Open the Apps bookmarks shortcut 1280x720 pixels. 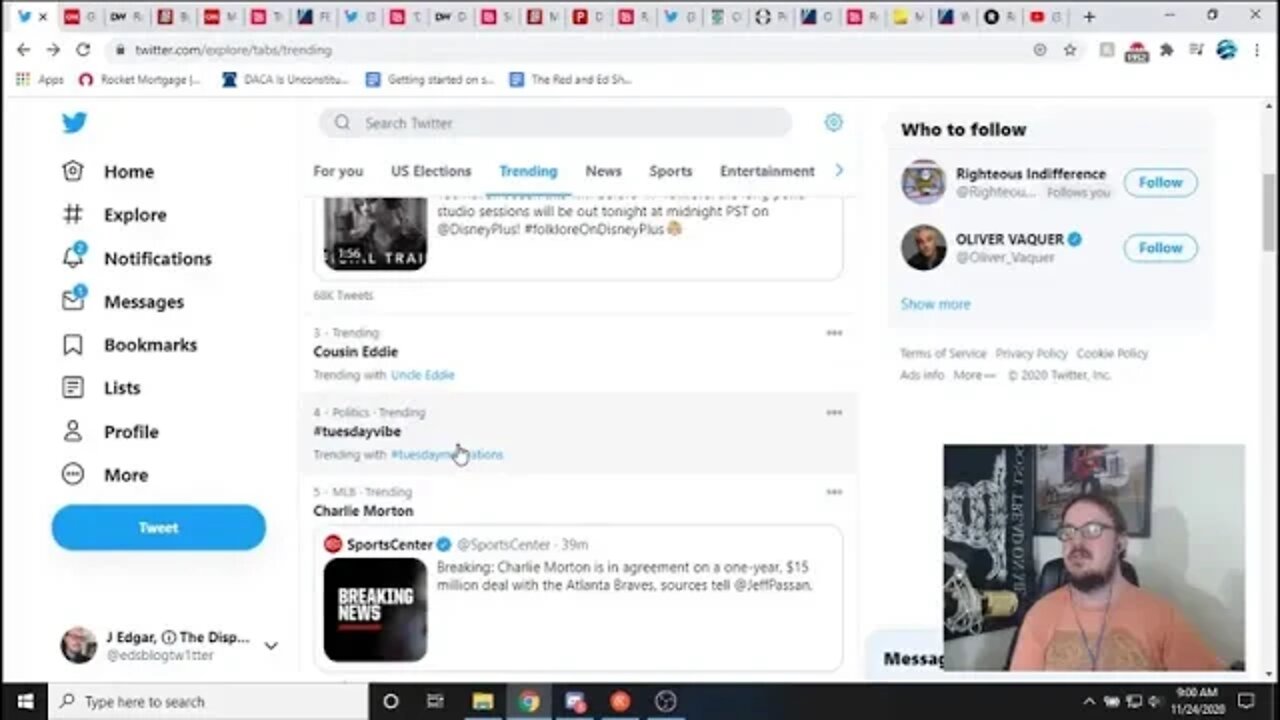pos(40,79)
